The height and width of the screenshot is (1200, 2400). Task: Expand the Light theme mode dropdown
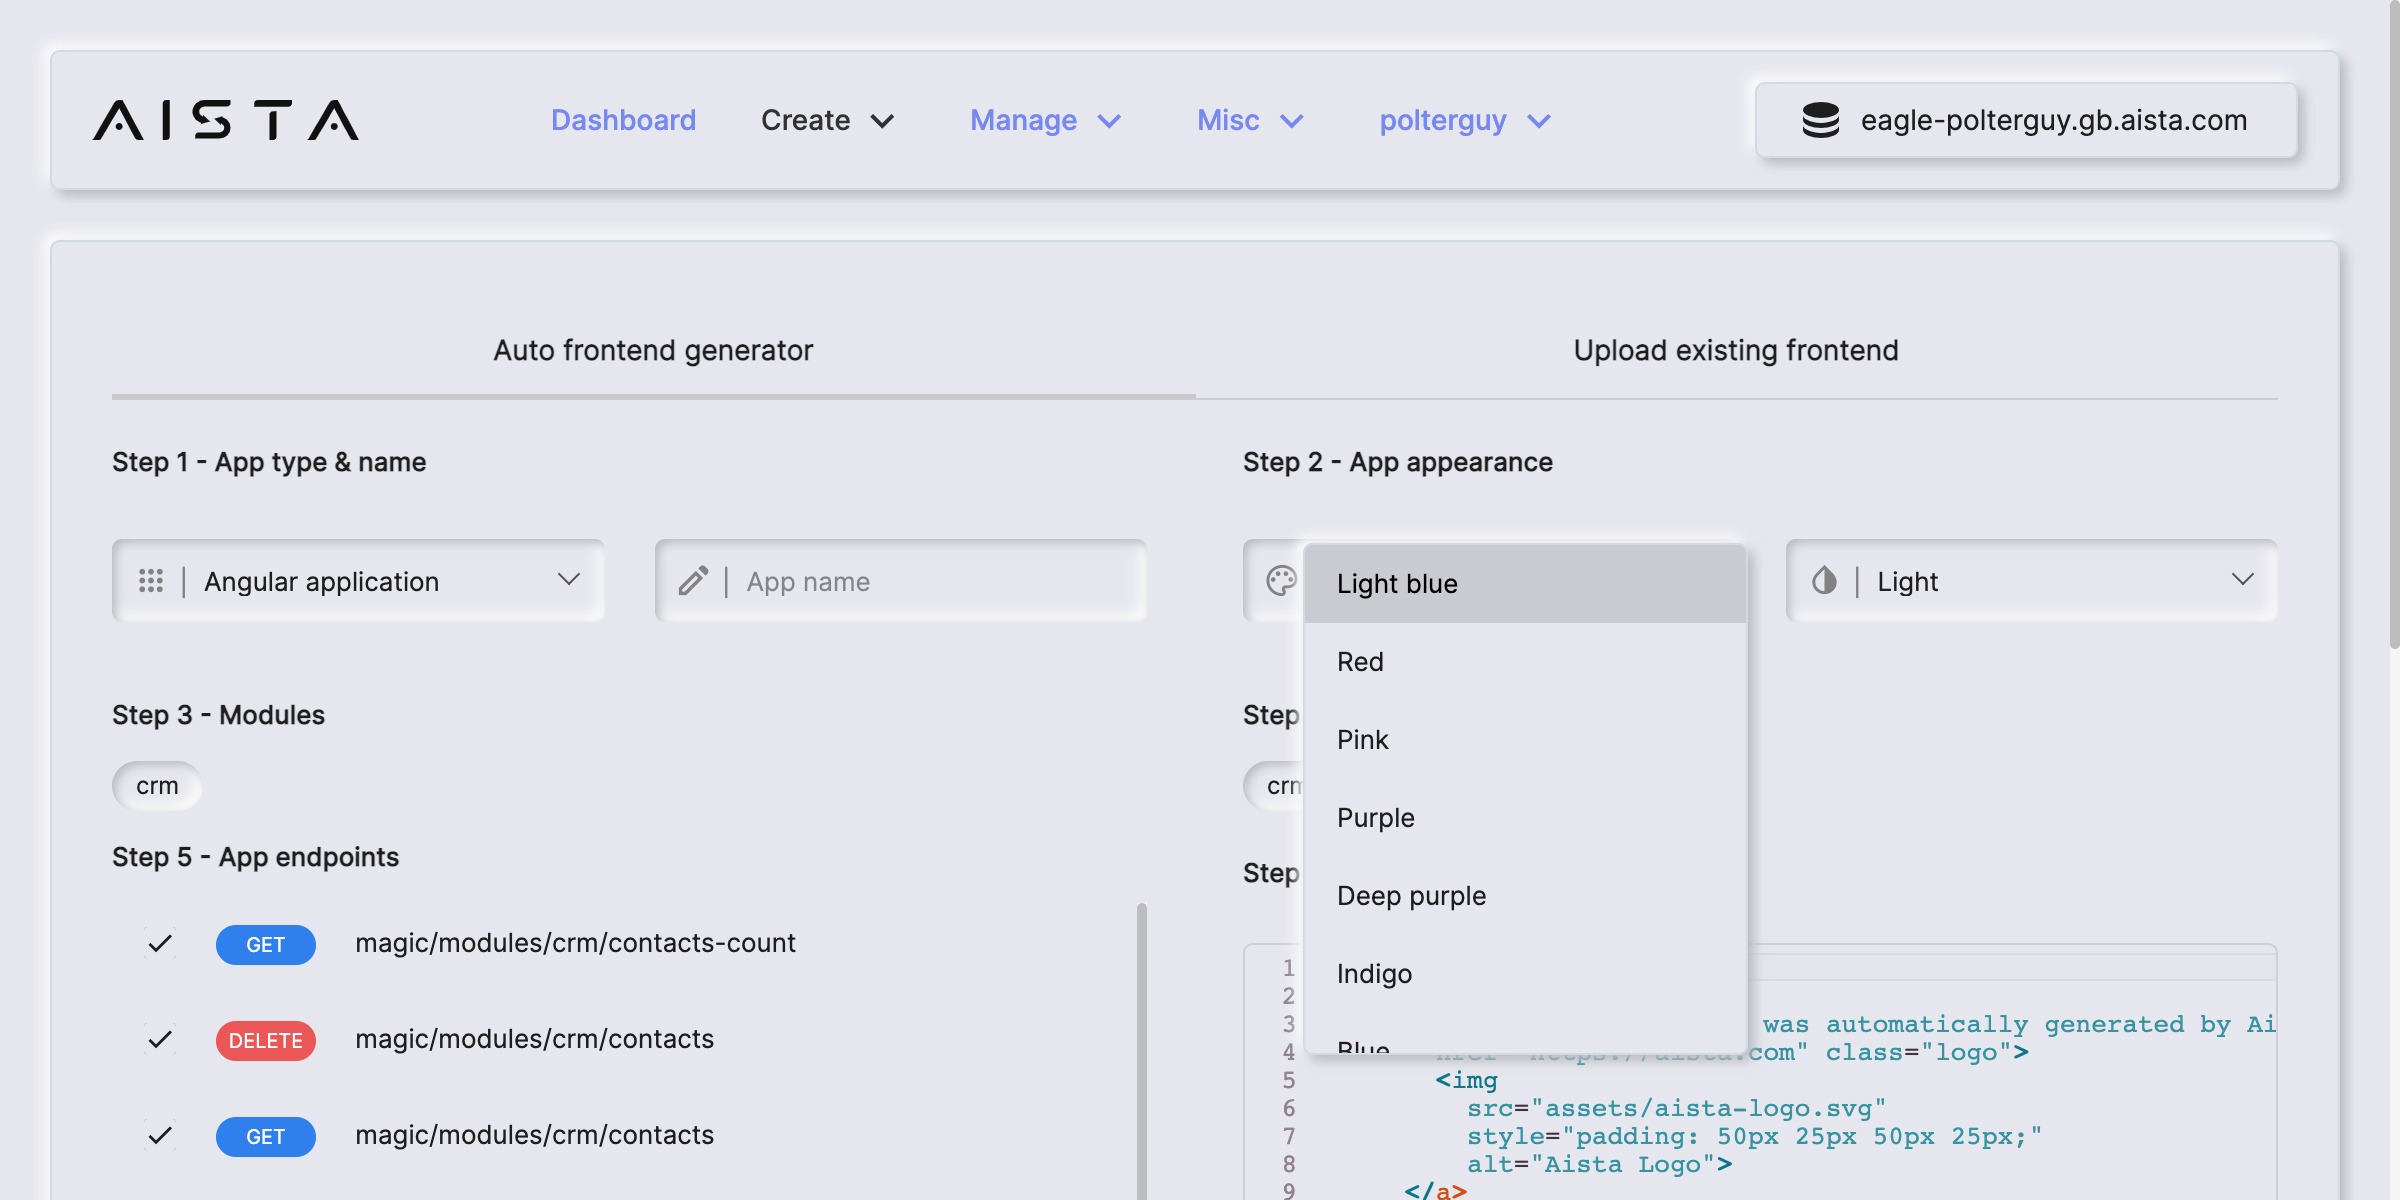click(2032, 581)
